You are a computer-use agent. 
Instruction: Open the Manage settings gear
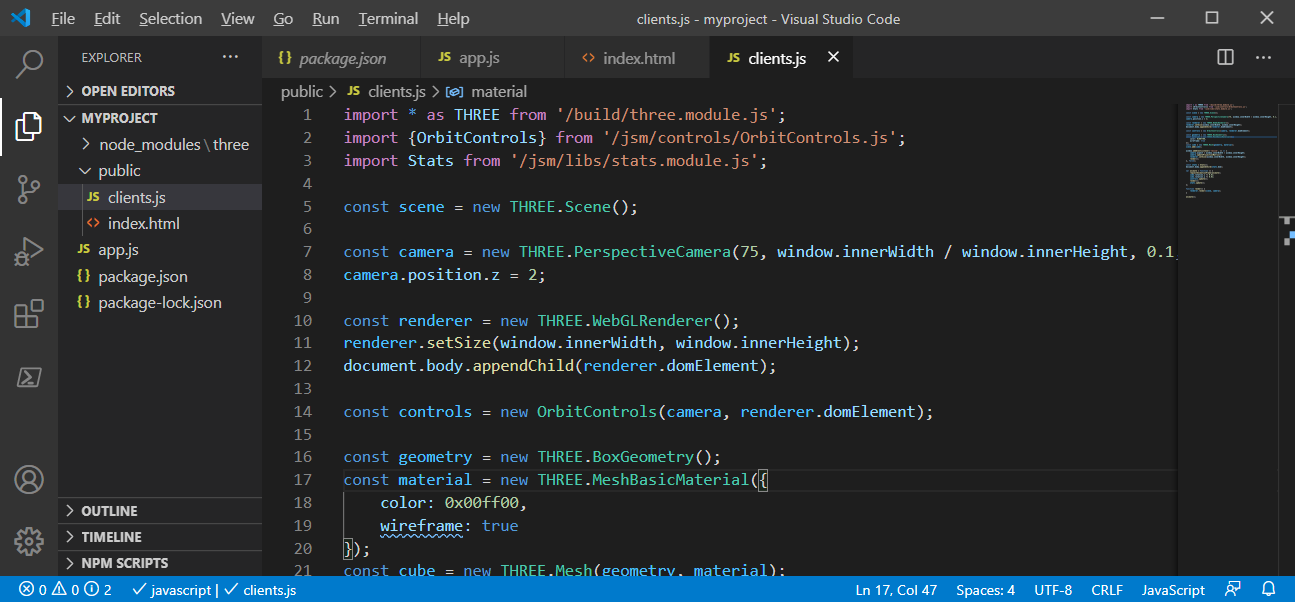29,541
